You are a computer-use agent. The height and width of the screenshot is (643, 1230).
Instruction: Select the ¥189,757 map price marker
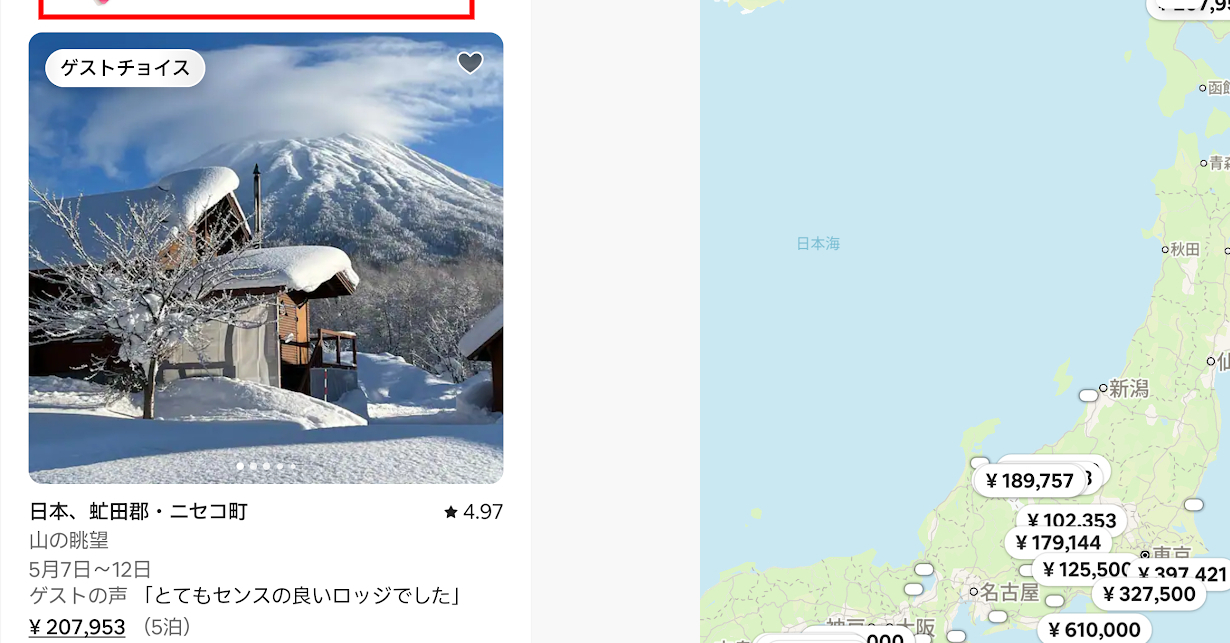tap(1029, 481)
